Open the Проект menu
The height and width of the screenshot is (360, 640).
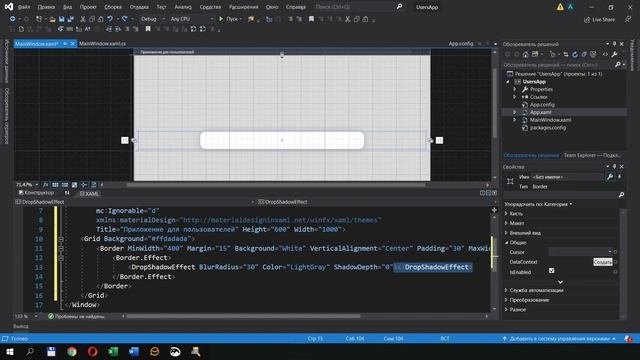pos(88,7)
